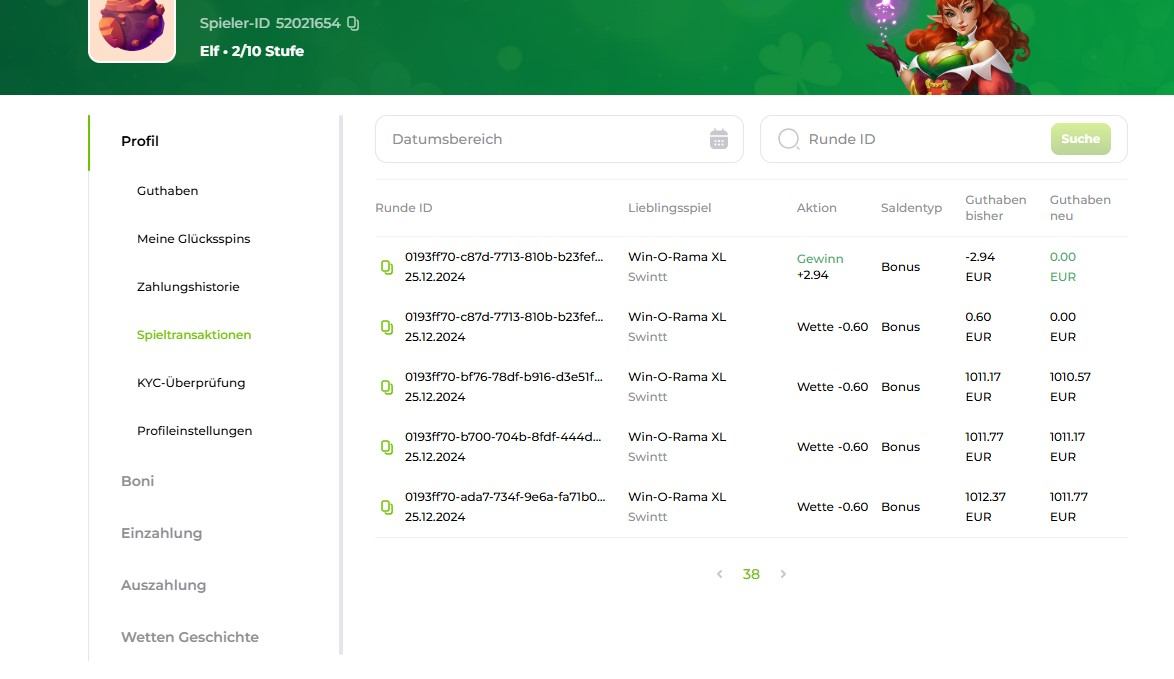Screen dimensions: 1174x679
Task: Copy round ID starting 0193ff70-b700
Action: pos(387,447)
